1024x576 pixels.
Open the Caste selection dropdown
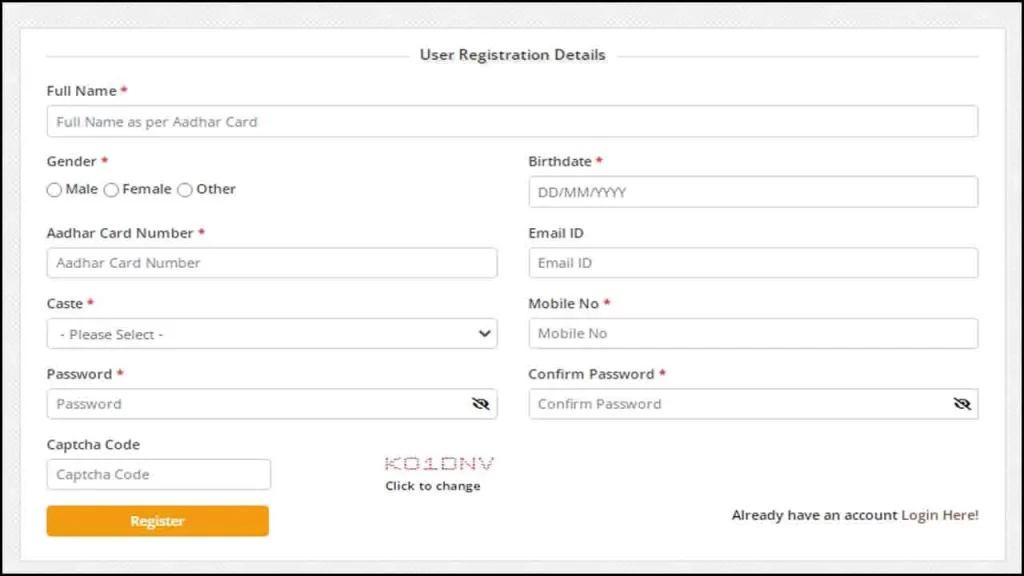272,333
